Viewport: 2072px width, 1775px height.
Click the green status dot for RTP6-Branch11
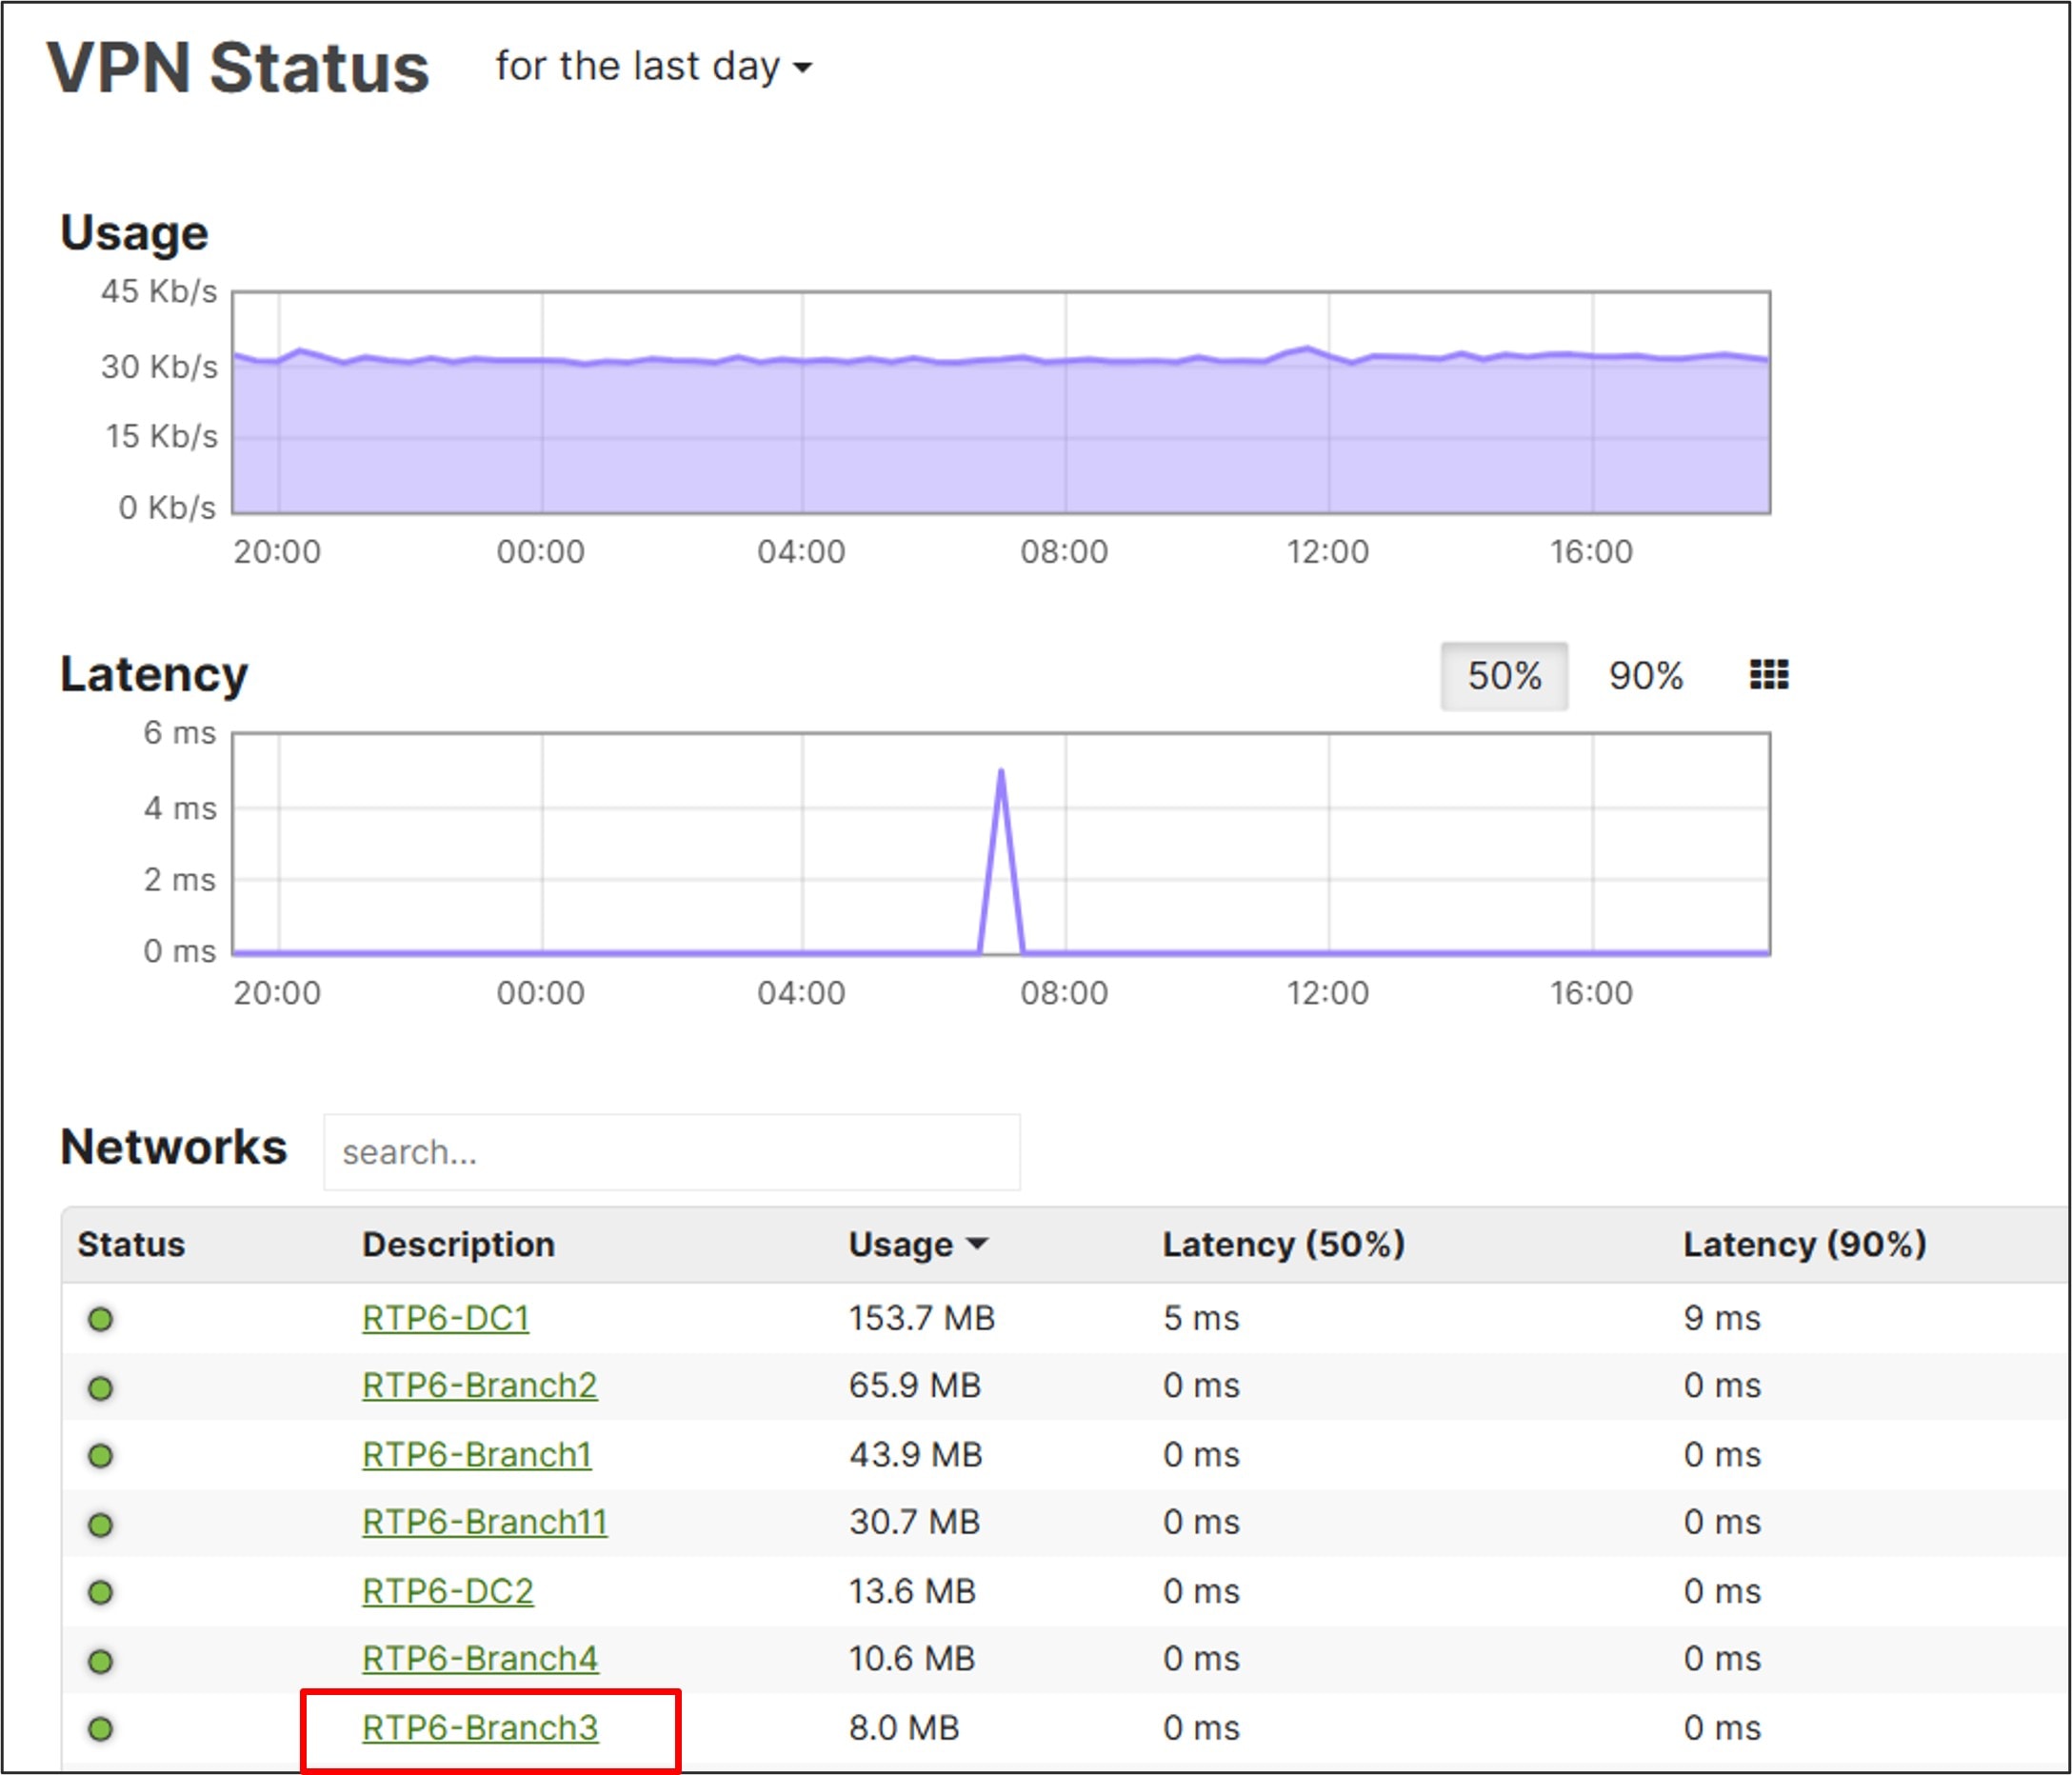pyautogui.click(x=100, y=1524)
